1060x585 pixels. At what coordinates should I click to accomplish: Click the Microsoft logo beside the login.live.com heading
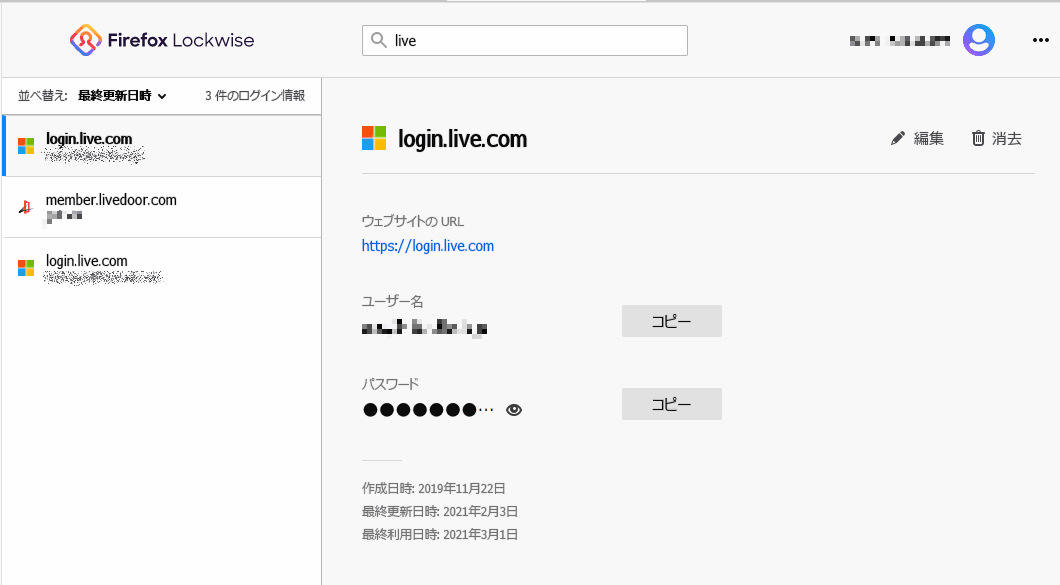[x=374, y=138]
